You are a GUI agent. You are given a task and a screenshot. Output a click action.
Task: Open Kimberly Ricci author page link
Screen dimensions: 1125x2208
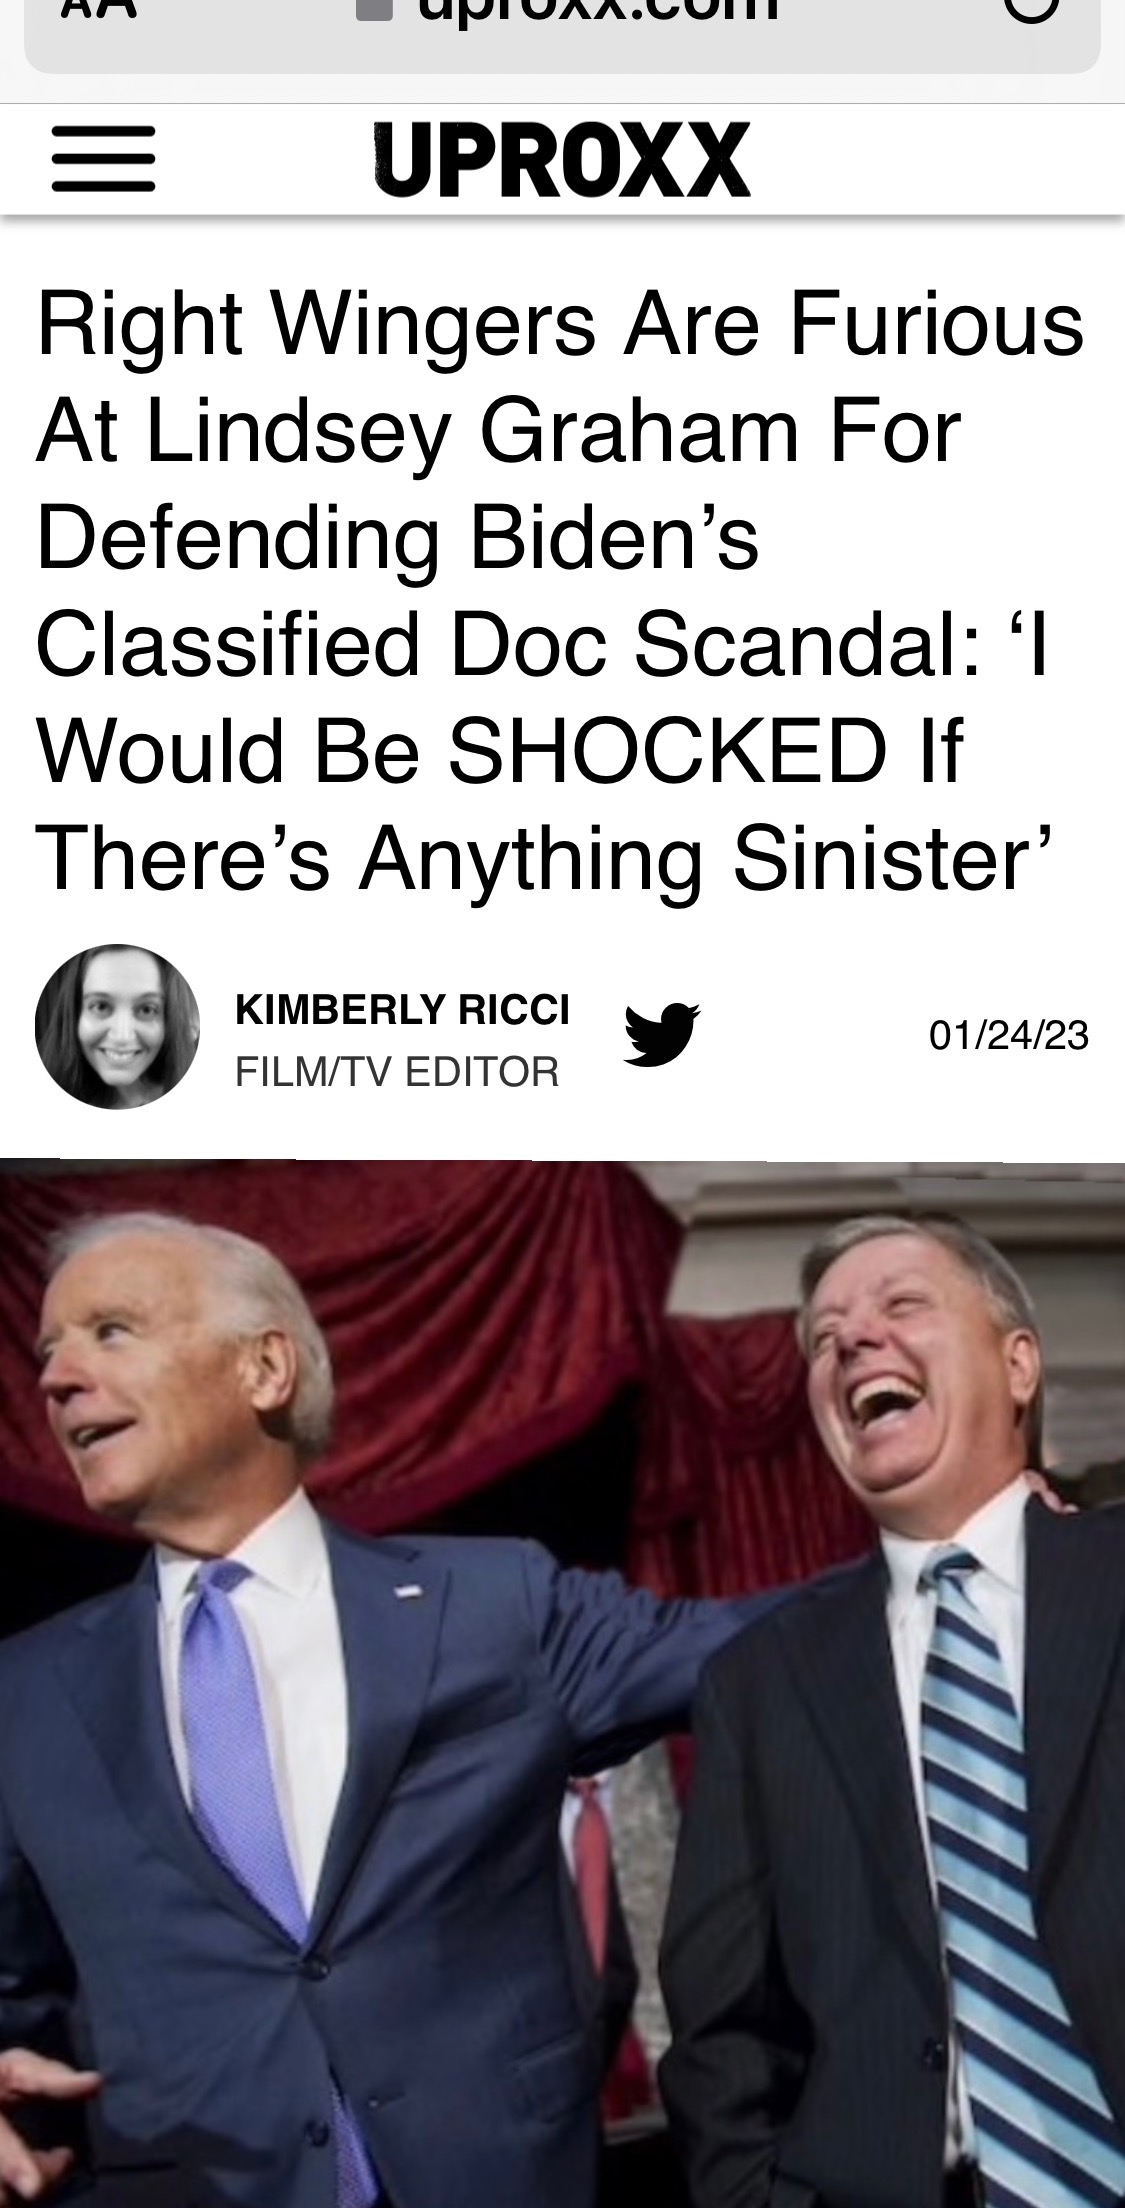(x=402, y=1010)
